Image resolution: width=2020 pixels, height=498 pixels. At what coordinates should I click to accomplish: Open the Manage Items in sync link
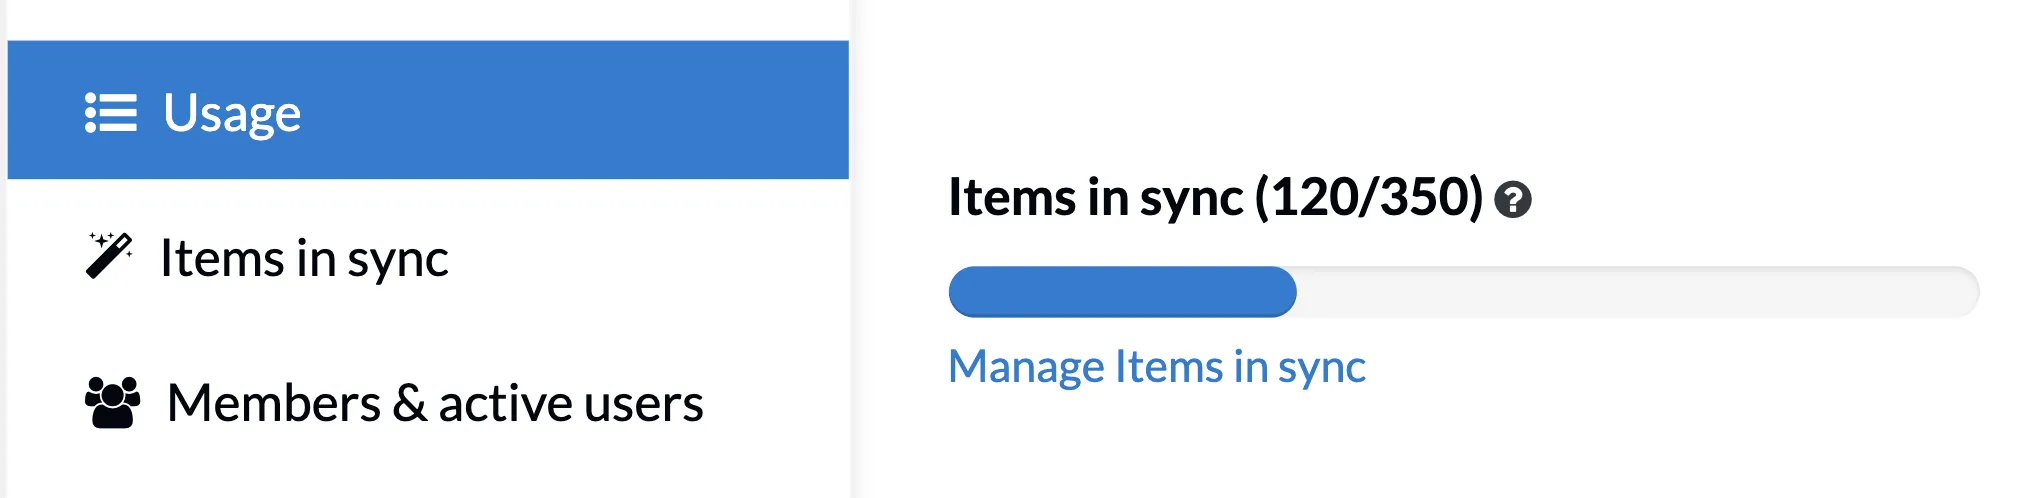coord(1156,367)
